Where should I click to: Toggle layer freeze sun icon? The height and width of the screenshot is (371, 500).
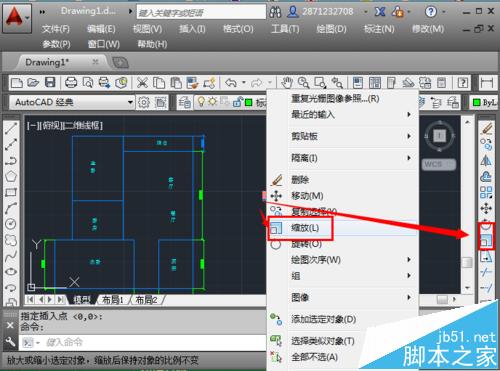tap(212, 102)
